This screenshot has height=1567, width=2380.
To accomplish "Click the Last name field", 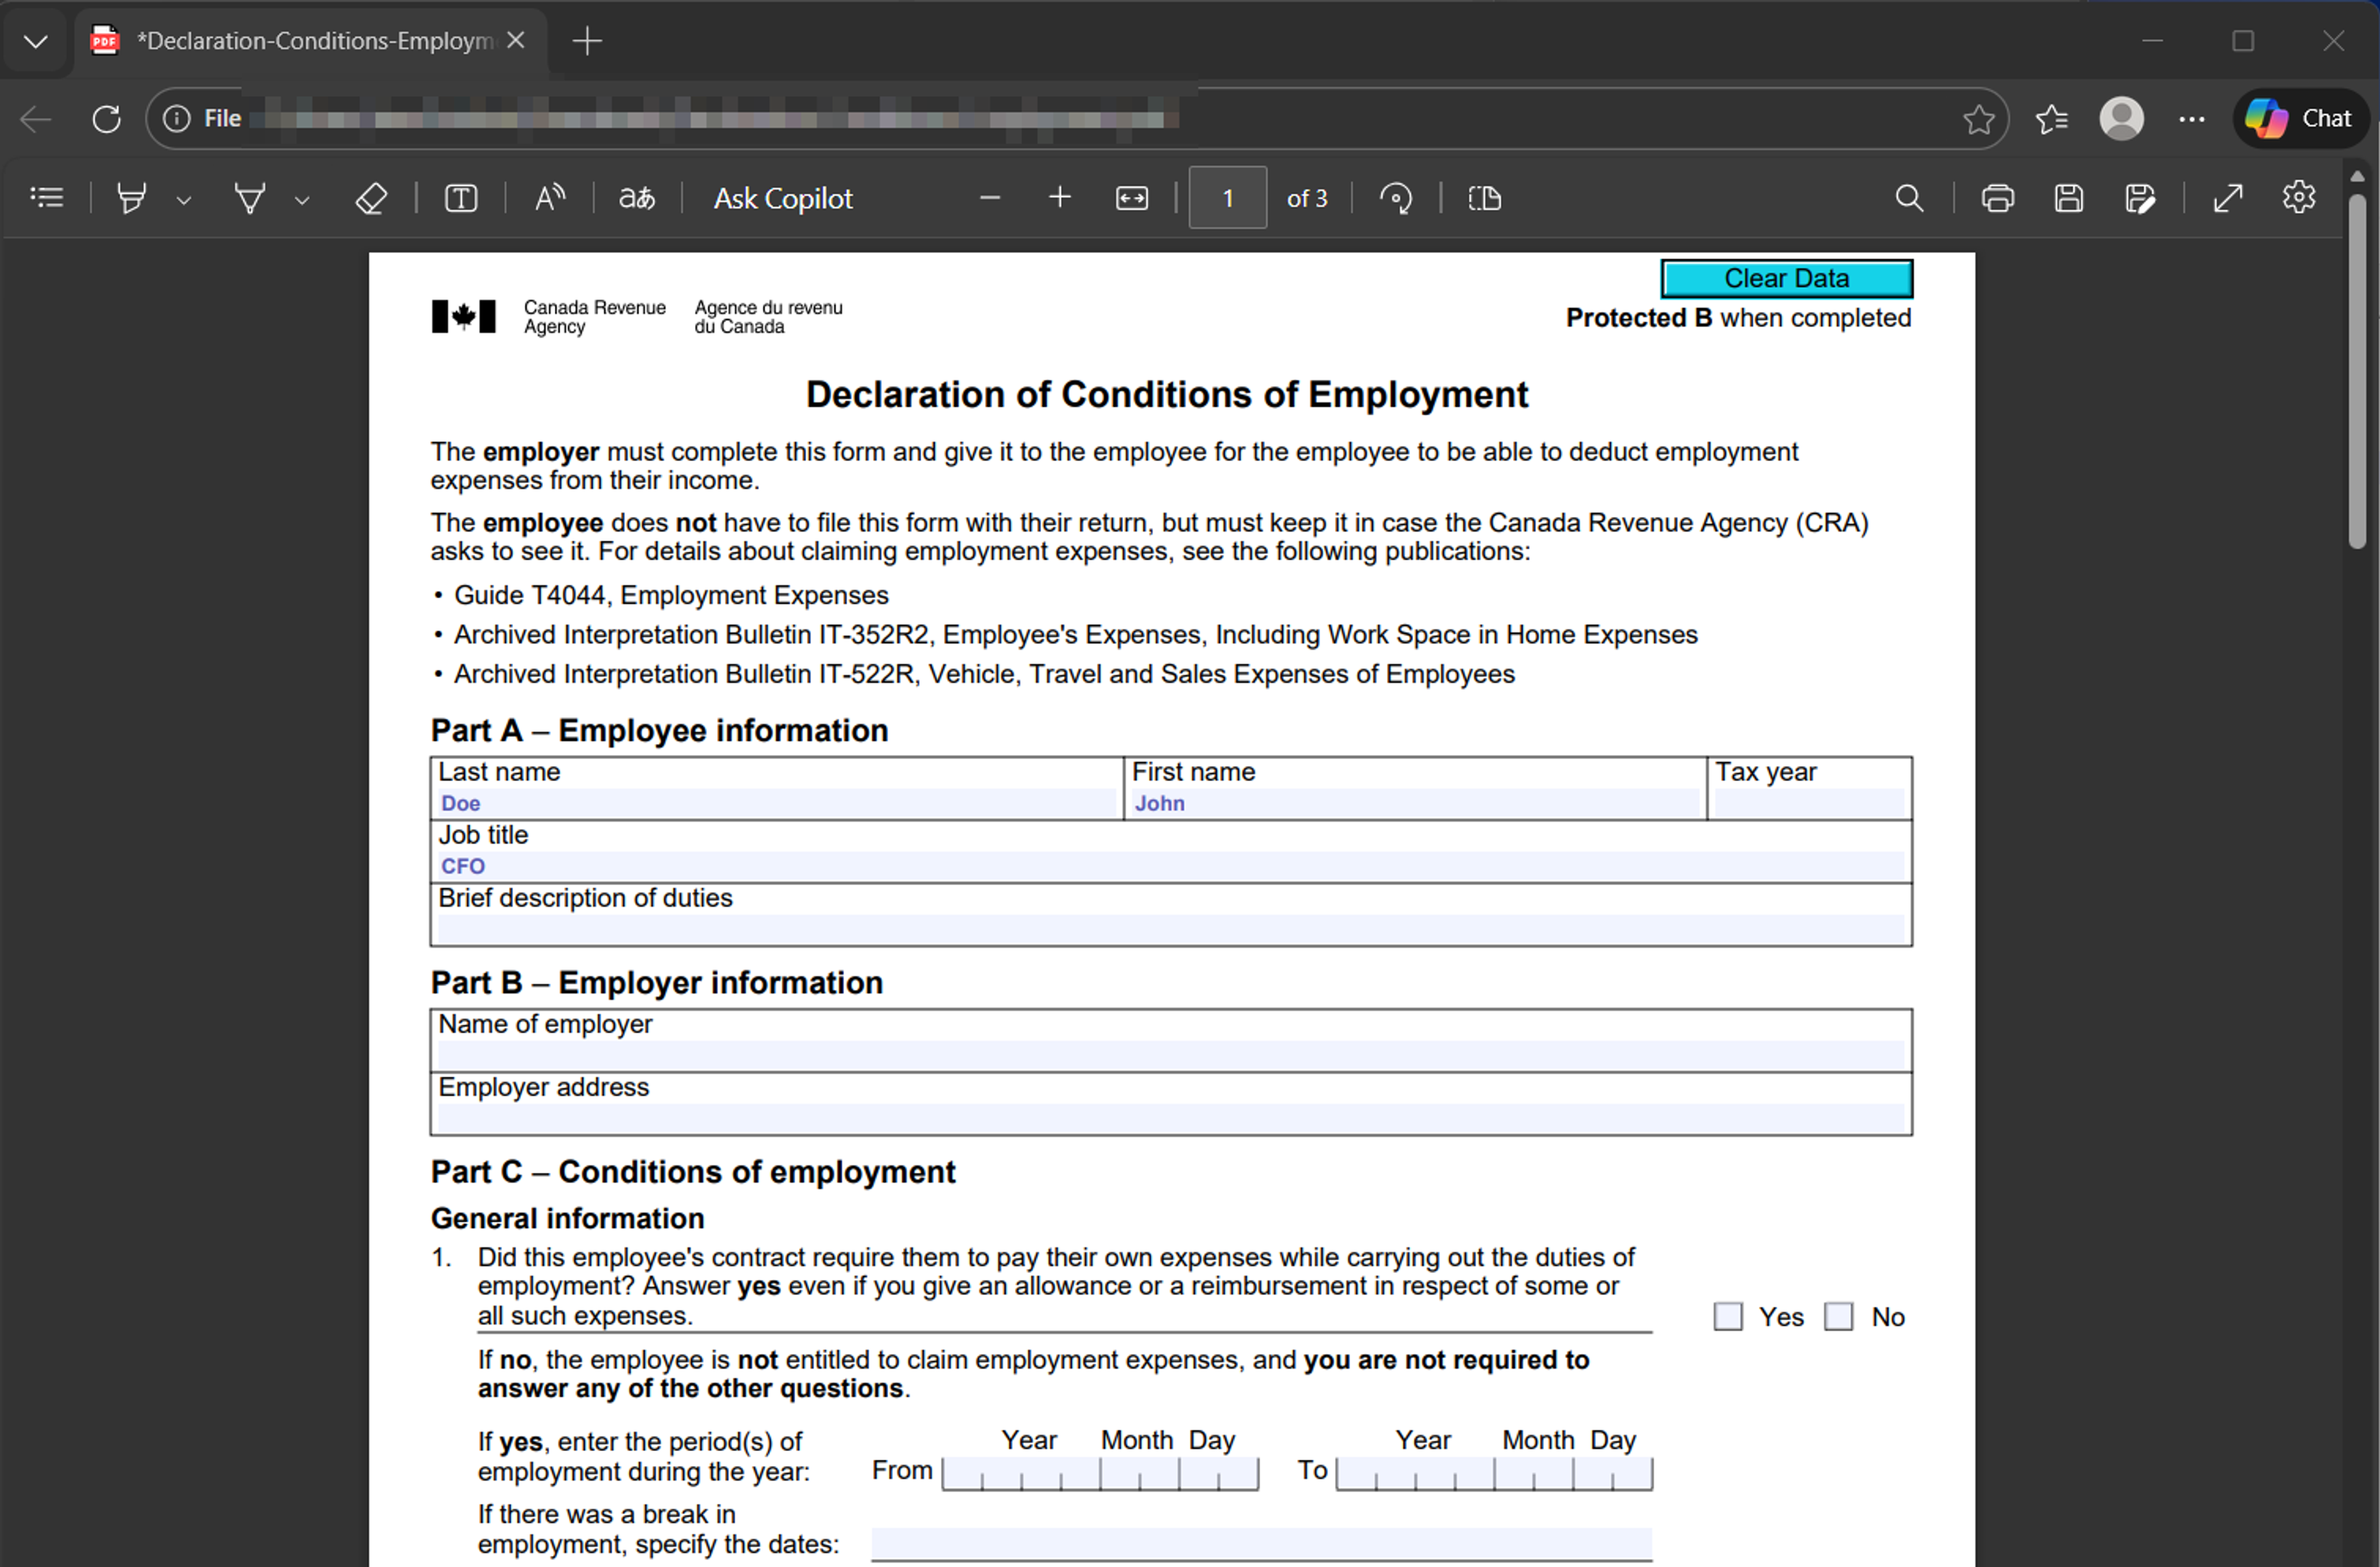I will pyautogui.click(x=777, y=803).
